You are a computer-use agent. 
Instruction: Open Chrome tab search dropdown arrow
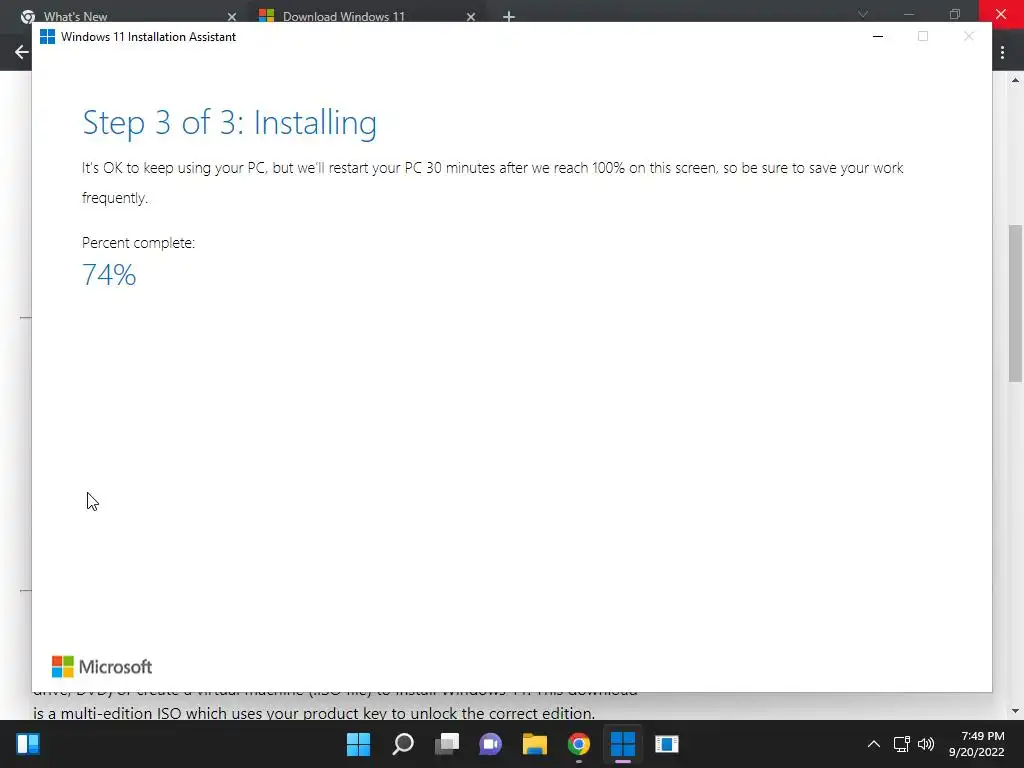click(x=863, y=14)
